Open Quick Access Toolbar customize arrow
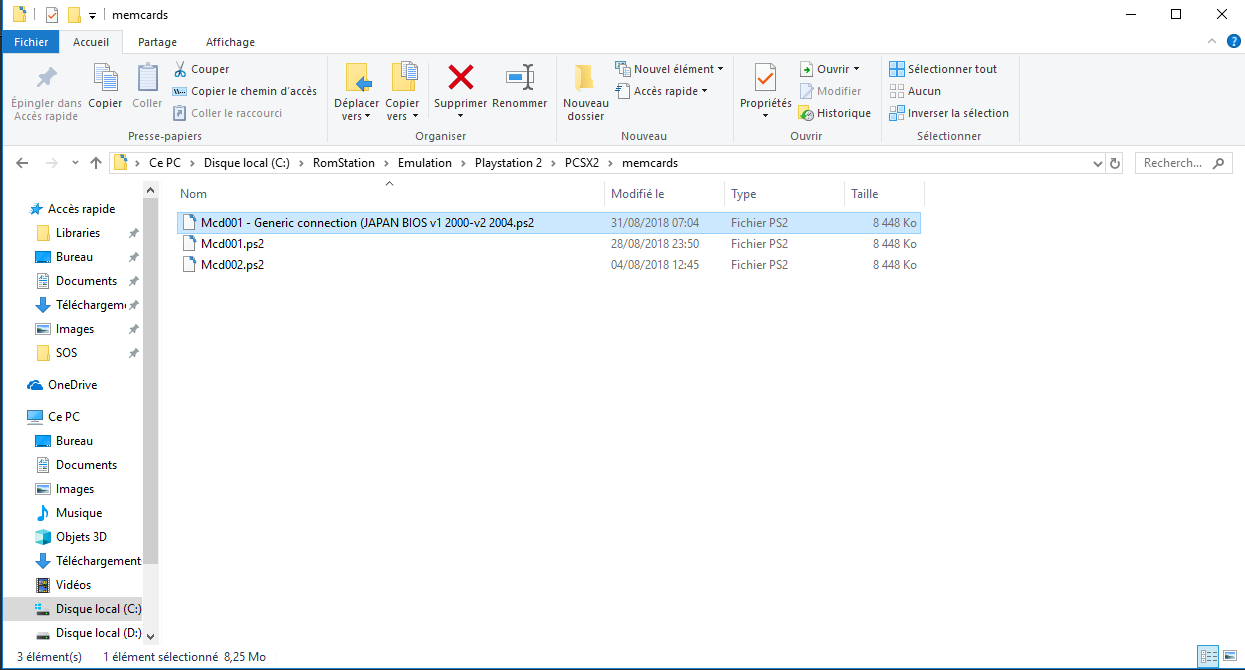 coord(92,15)
